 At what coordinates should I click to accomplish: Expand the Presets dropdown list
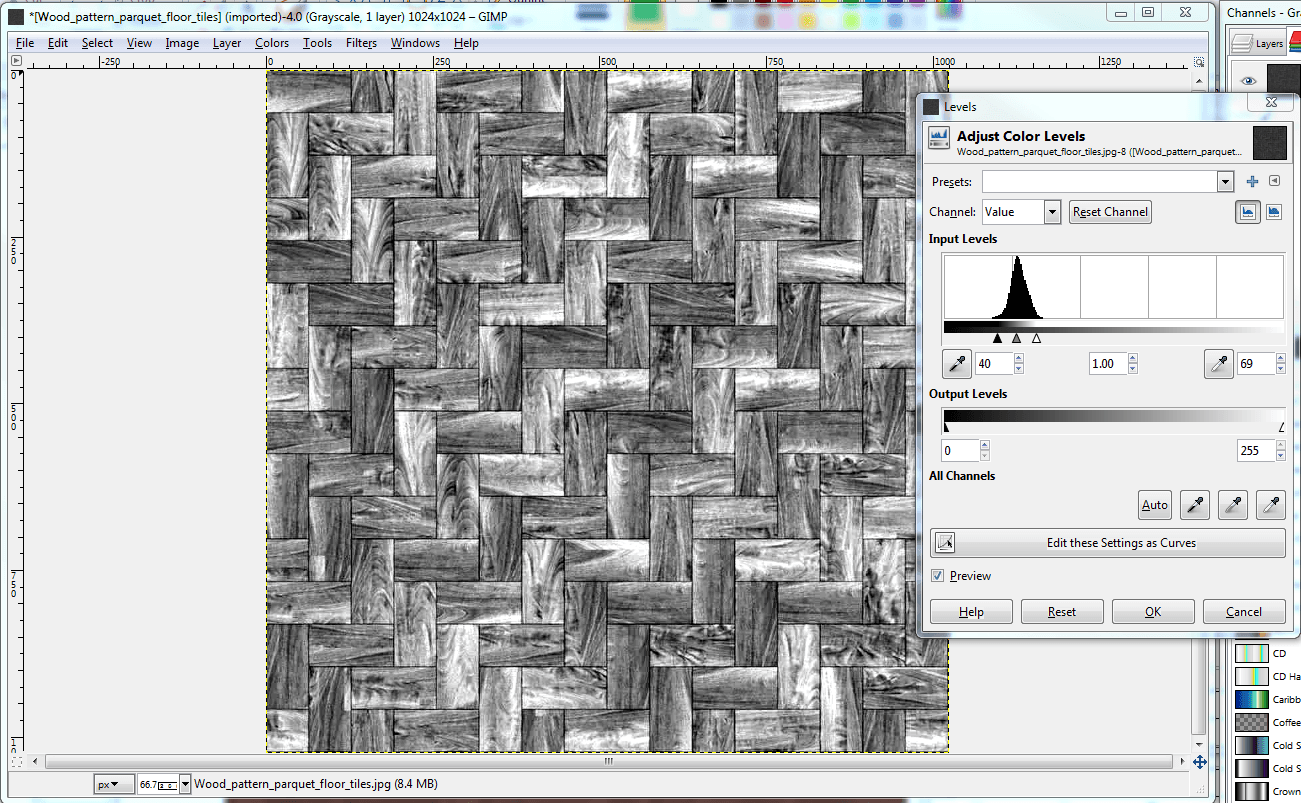tap(1225, 181)
